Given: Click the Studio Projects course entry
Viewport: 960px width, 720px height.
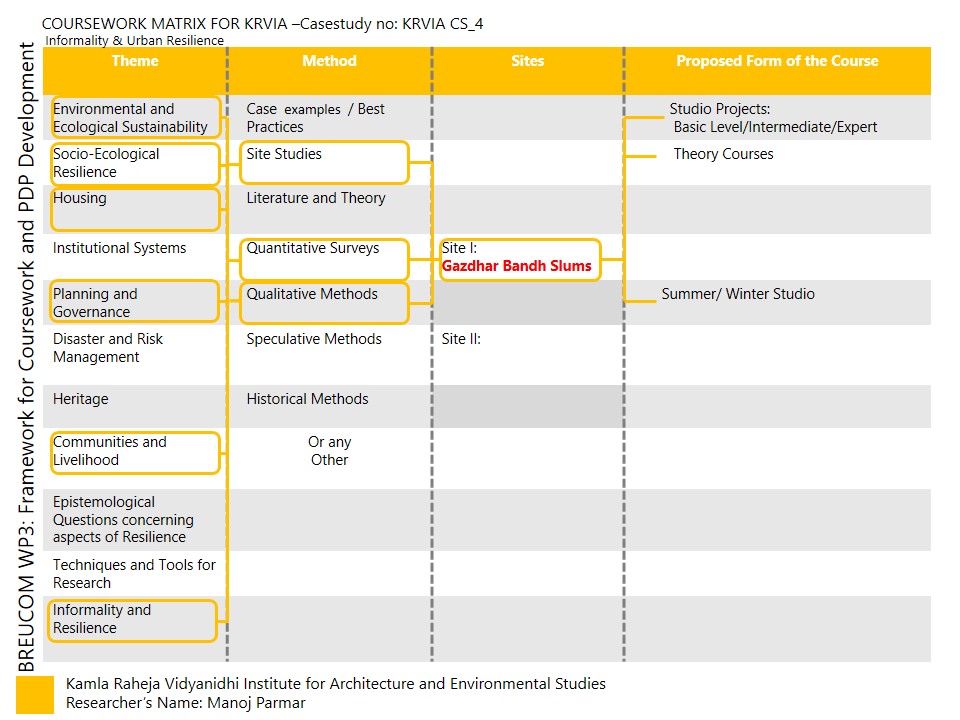Looking at the screenshot, I should pyautogui.click(x=774, y=118).
